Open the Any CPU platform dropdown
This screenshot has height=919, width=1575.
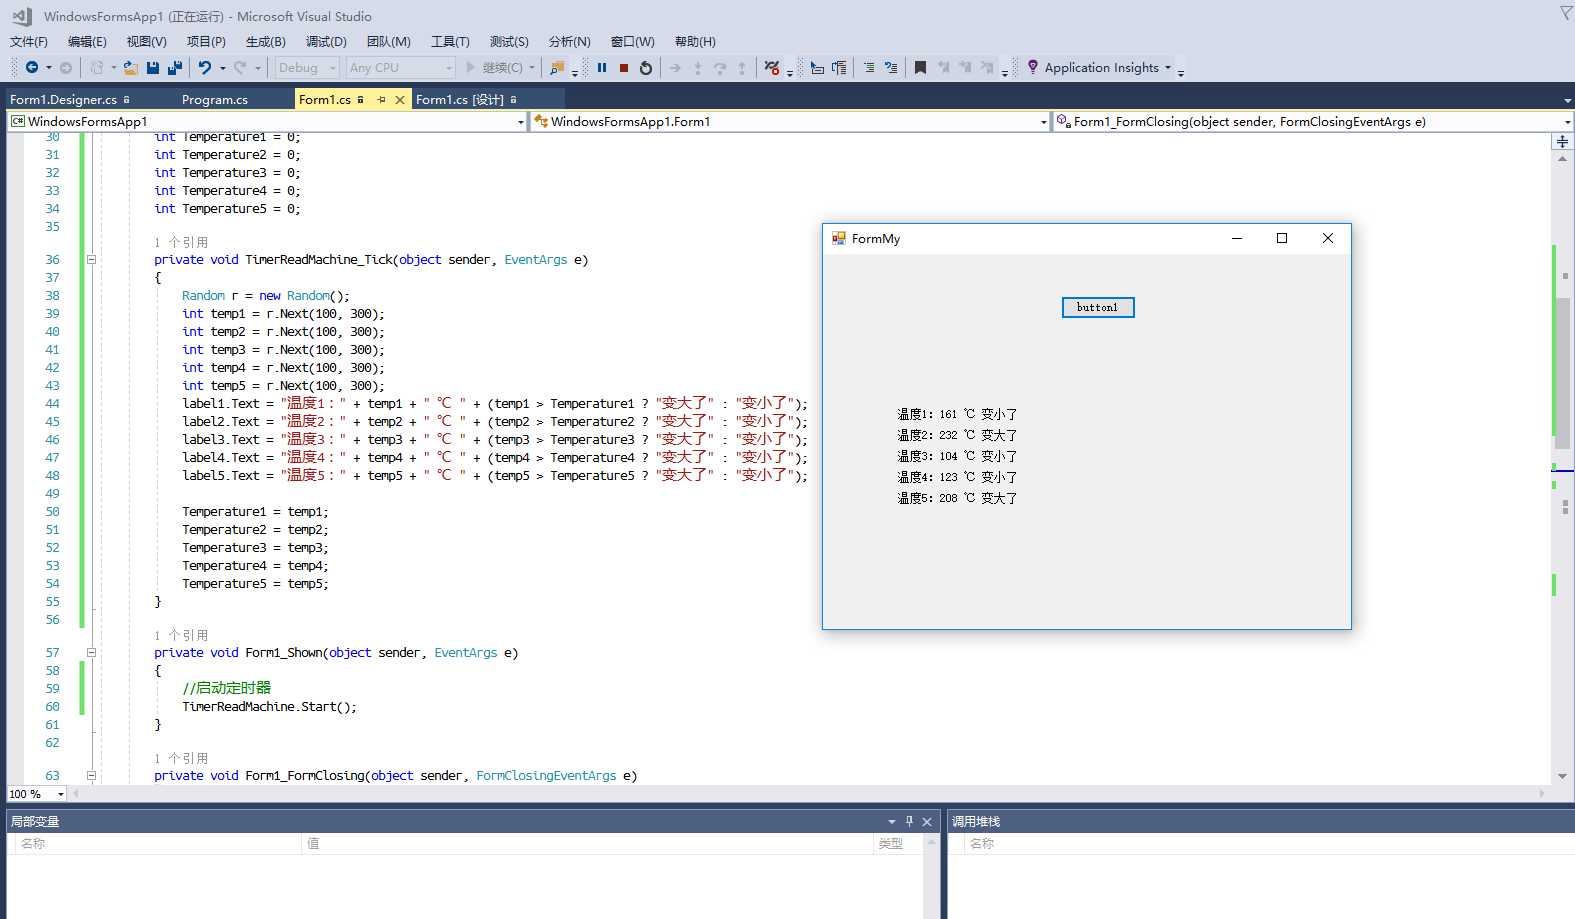pyautogui.click(x=401, y=68)
